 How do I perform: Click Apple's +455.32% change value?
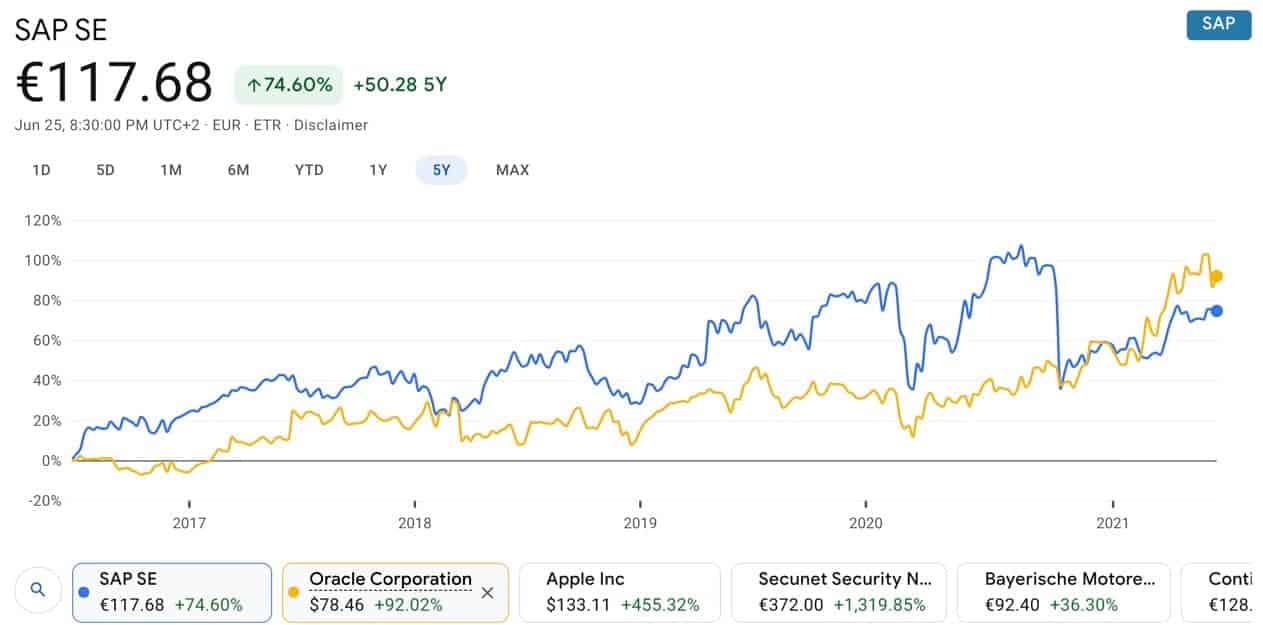click(660, 605)
